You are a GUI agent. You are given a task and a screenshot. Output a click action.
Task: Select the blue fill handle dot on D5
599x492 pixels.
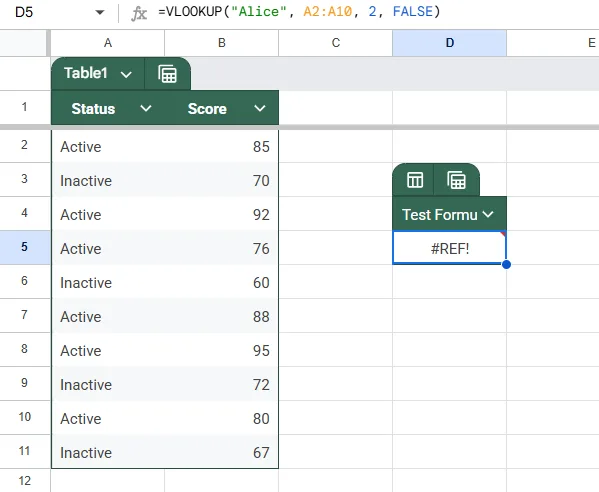(x=506, y=264)
